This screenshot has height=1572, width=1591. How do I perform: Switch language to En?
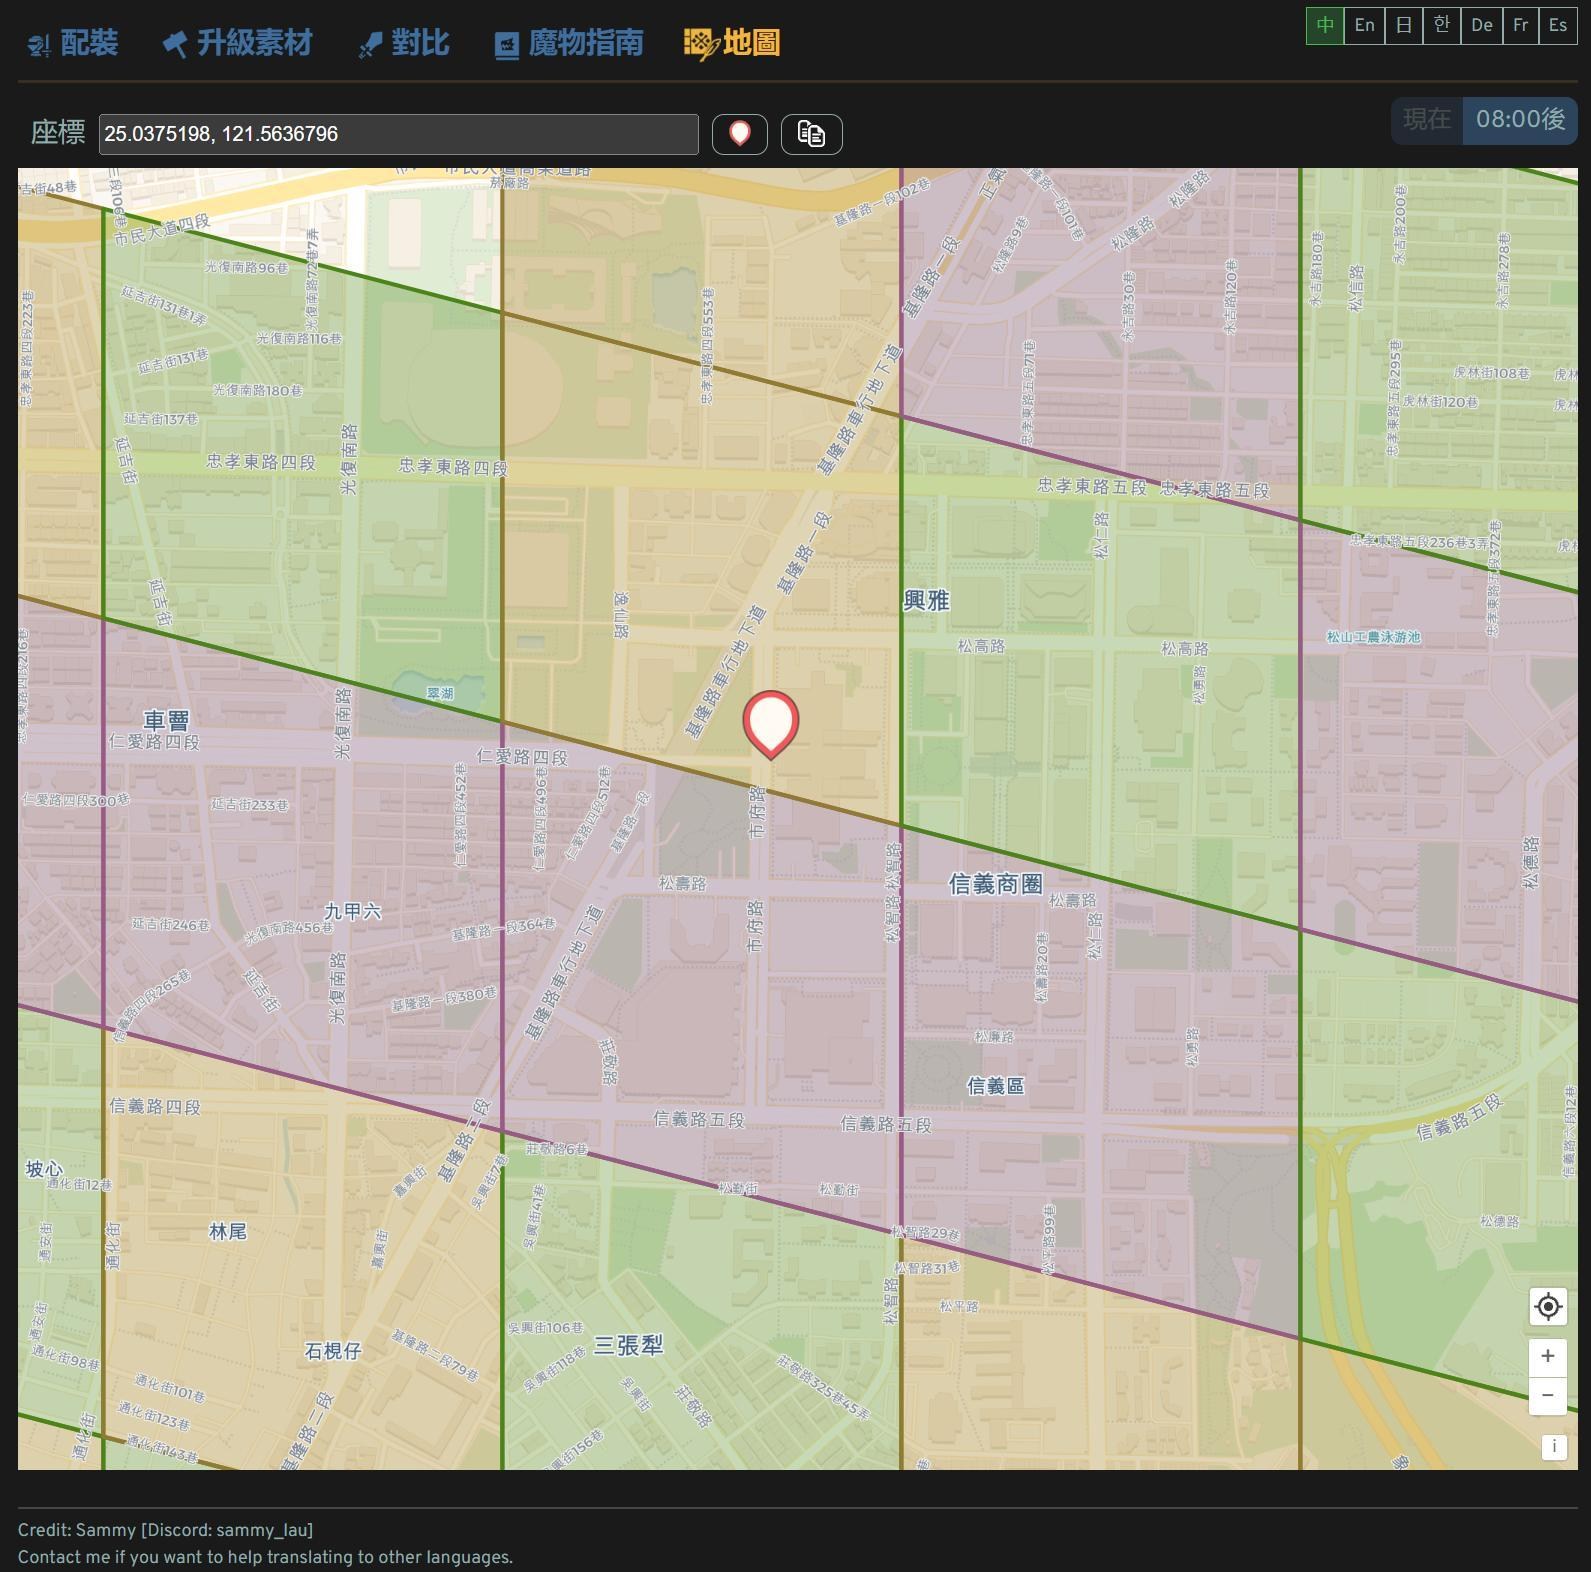(1364, 26)
